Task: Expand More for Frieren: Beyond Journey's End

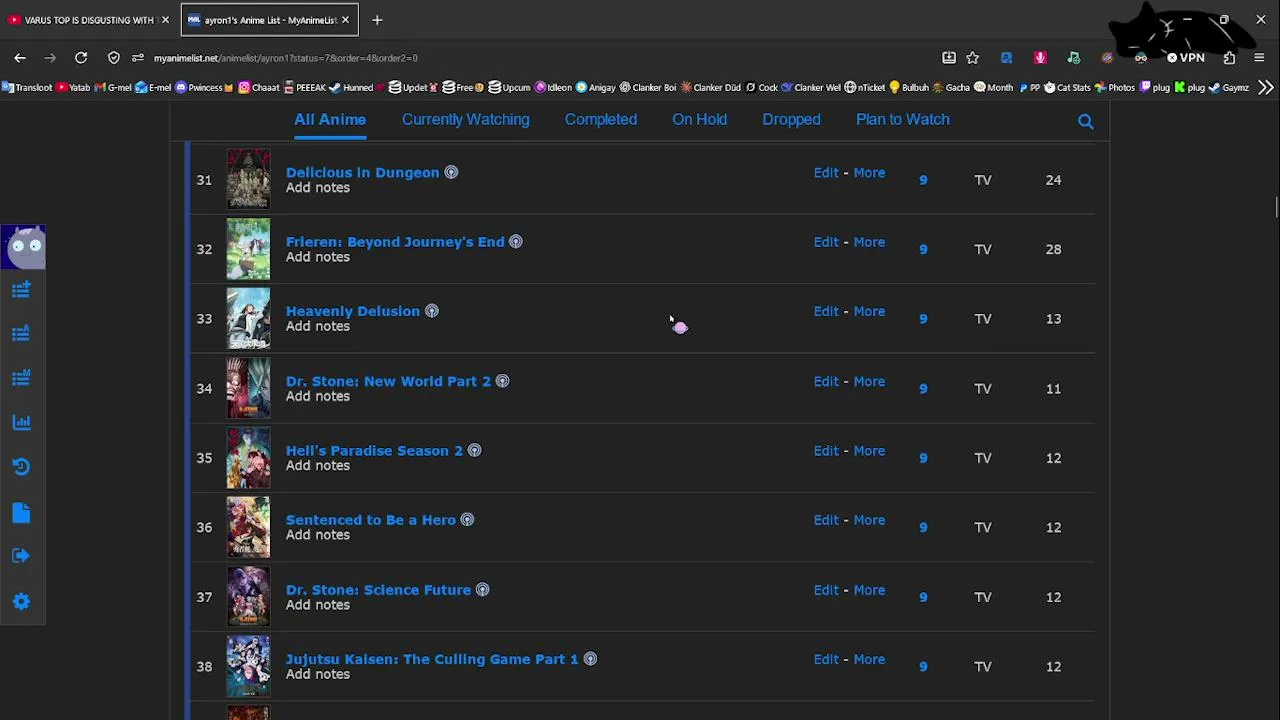Action: coord(869,241)
